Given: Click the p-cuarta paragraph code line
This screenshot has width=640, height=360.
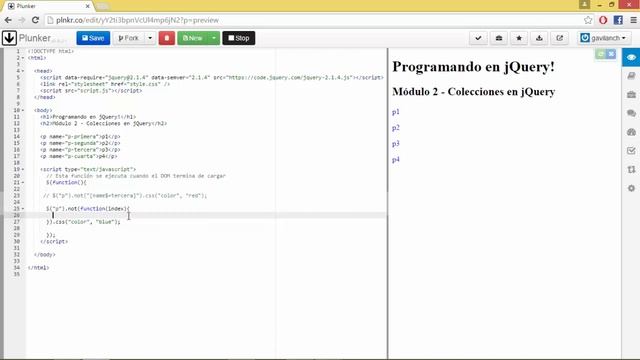Looking at the screenshot, I should (79, 156).
